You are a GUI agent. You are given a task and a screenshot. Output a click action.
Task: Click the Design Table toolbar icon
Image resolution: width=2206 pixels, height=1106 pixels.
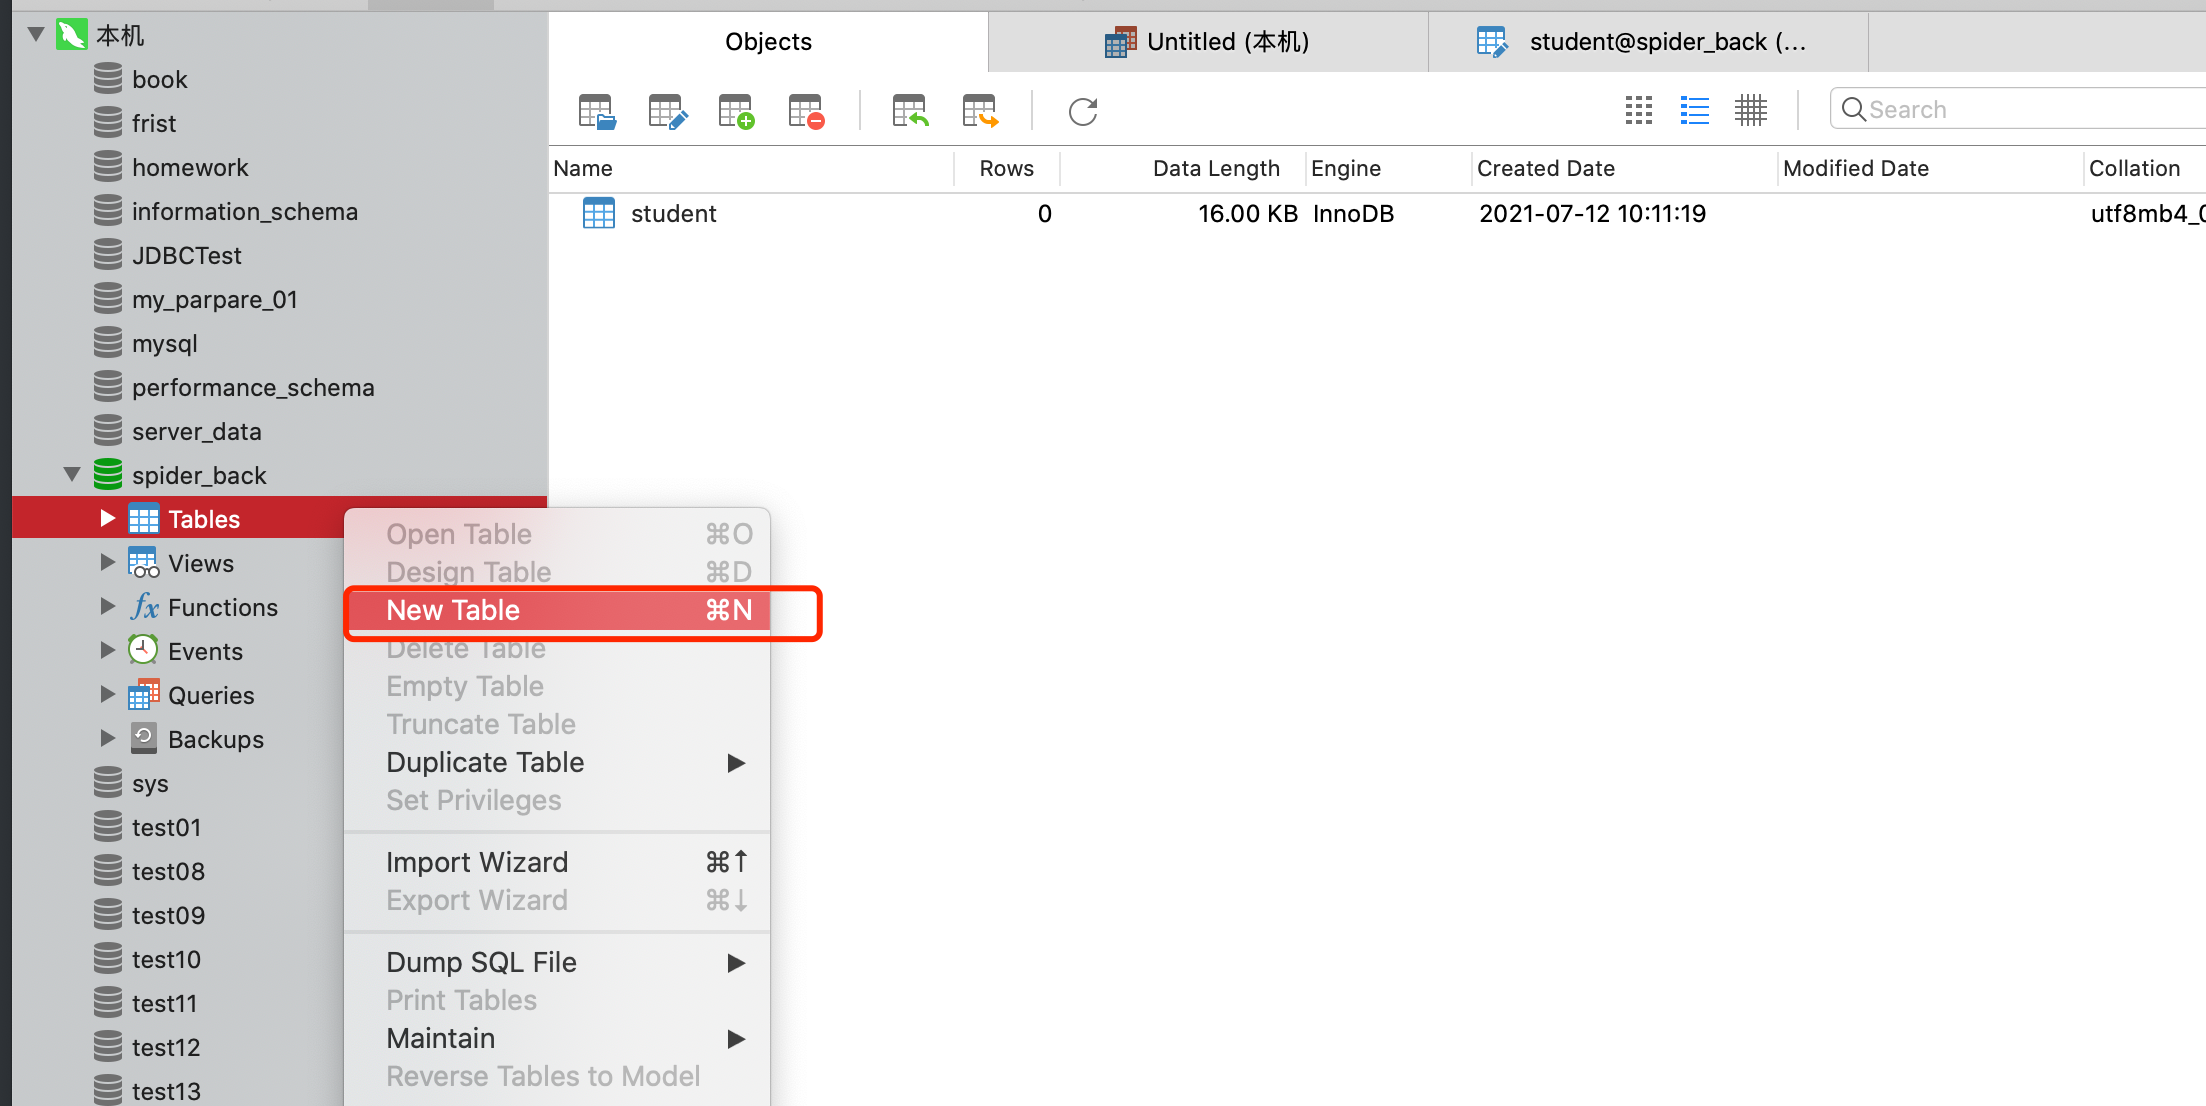(667, 111)
